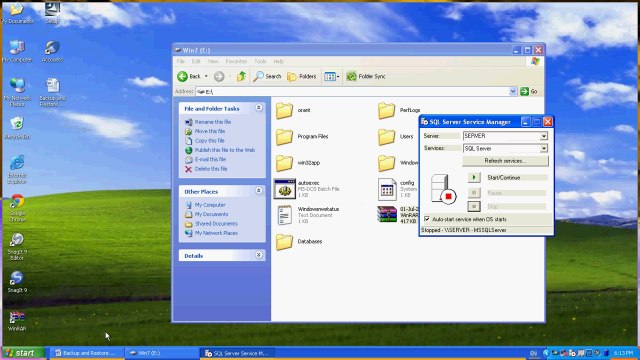Go up one folder level icon

(x=241, y=76)
